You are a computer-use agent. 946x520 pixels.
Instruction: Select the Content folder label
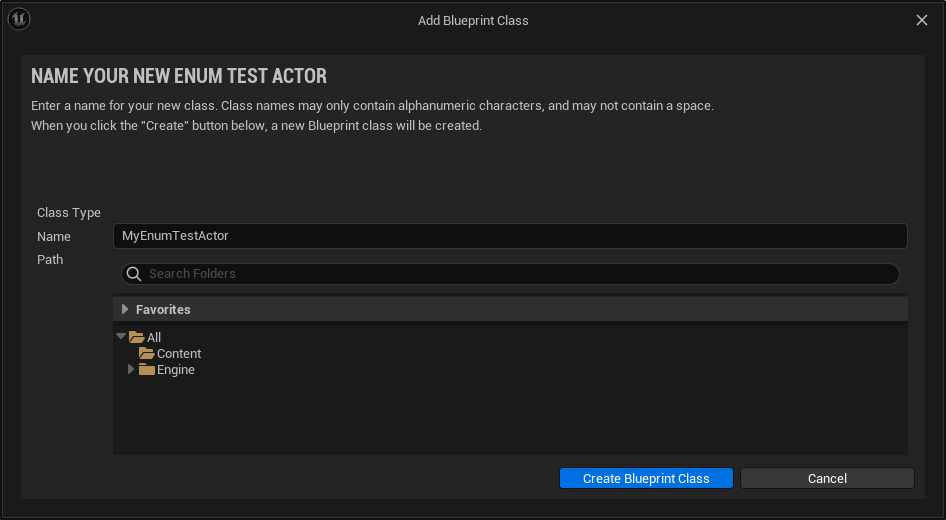tap(179, 354)
